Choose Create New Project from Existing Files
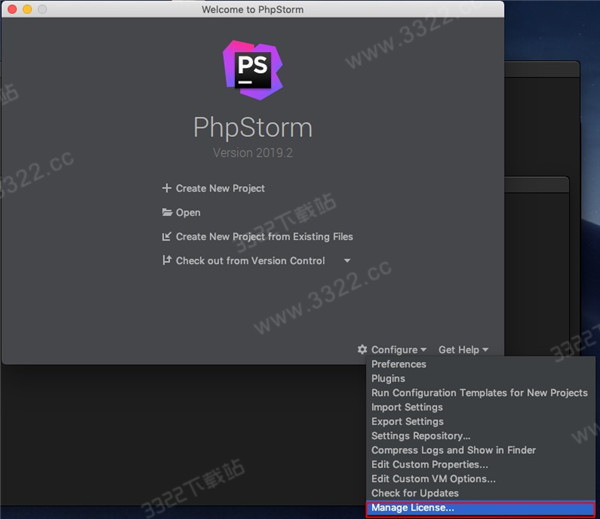The image size is (600, 519). tap(264, 237)
